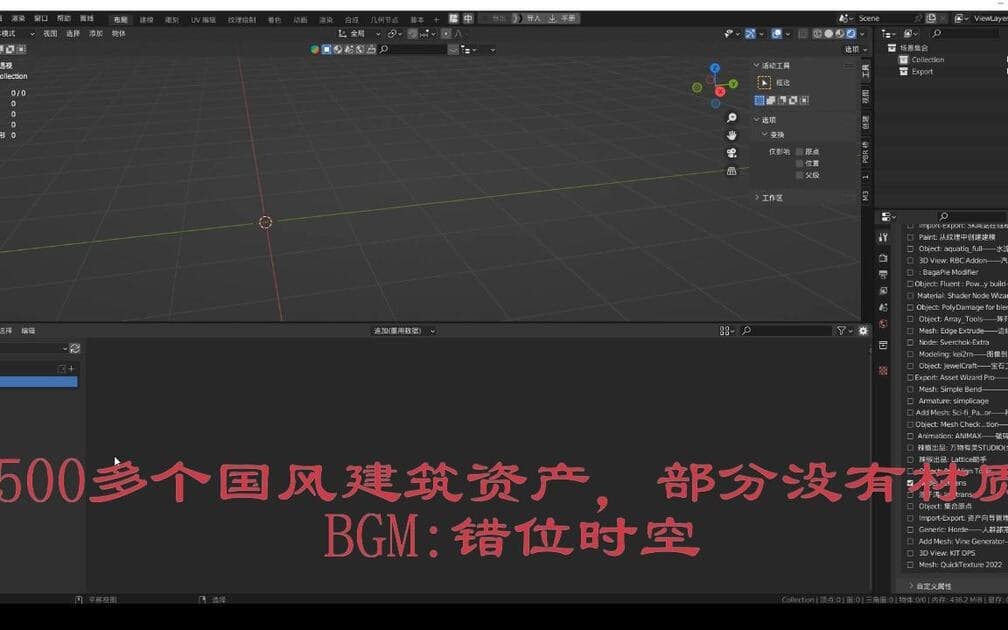This screenshot has height=630, width=1008.
Task: Click the red X axis on navigation gizmo
Action: pos(720,91)
